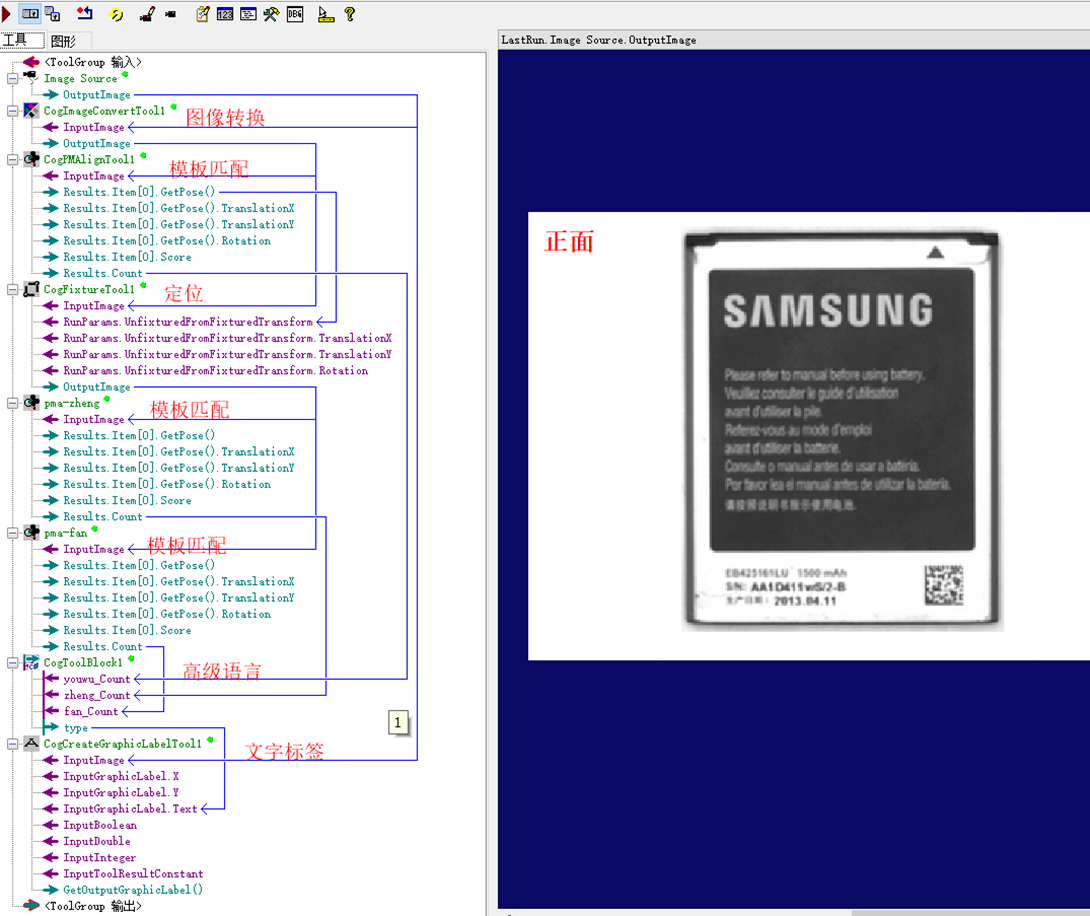Select the InputInteger terminal
This screenshot has width=1090, height=916.
[x=99, y=858]
